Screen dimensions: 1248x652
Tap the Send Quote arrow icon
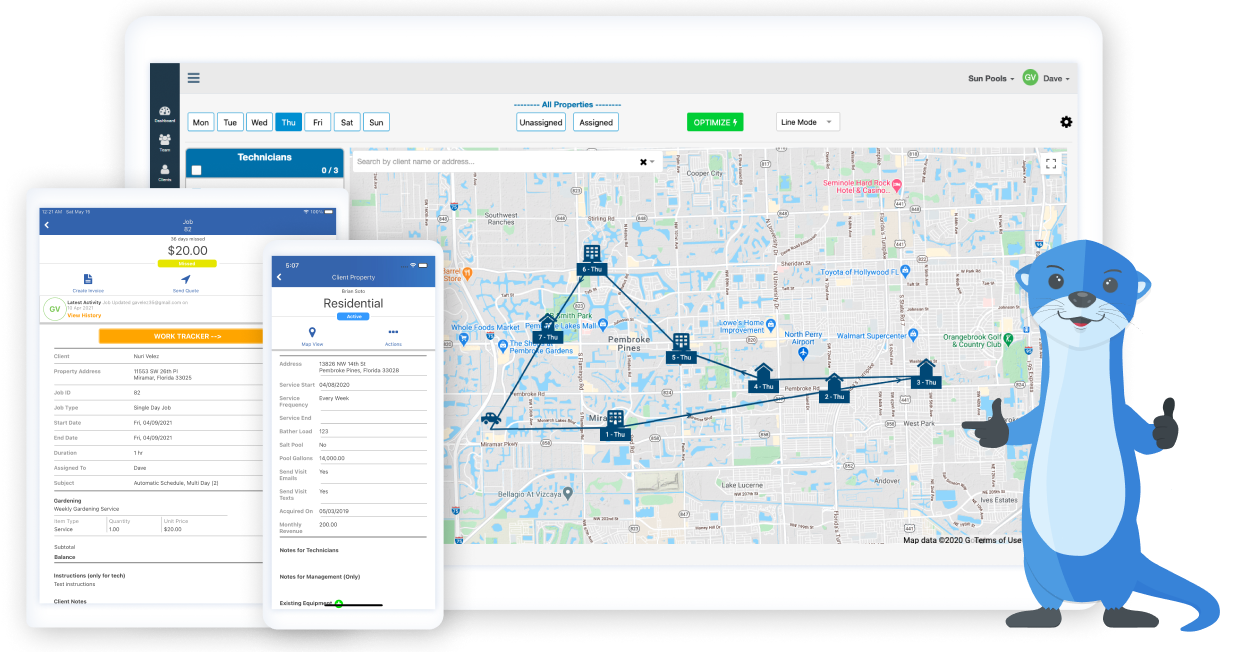[x=185, y=280]
